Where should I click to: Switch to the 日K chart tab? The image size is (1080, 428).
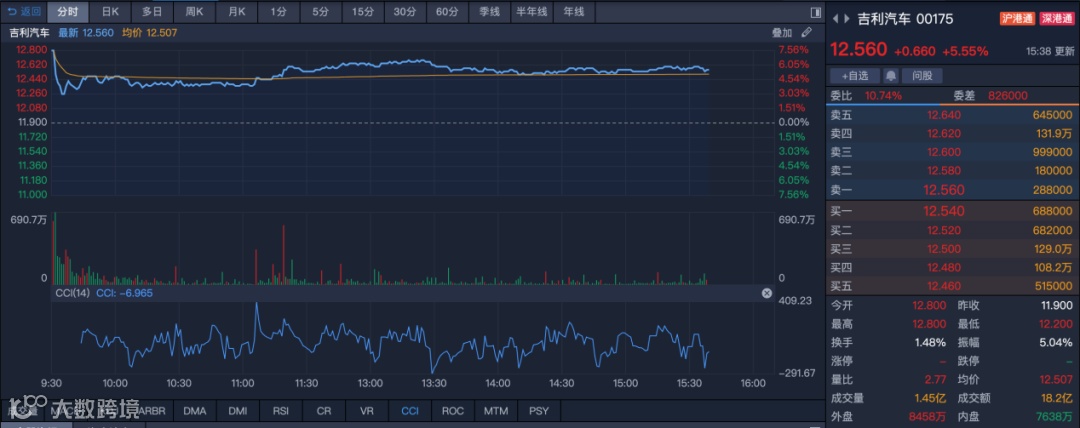click(110, 12)
